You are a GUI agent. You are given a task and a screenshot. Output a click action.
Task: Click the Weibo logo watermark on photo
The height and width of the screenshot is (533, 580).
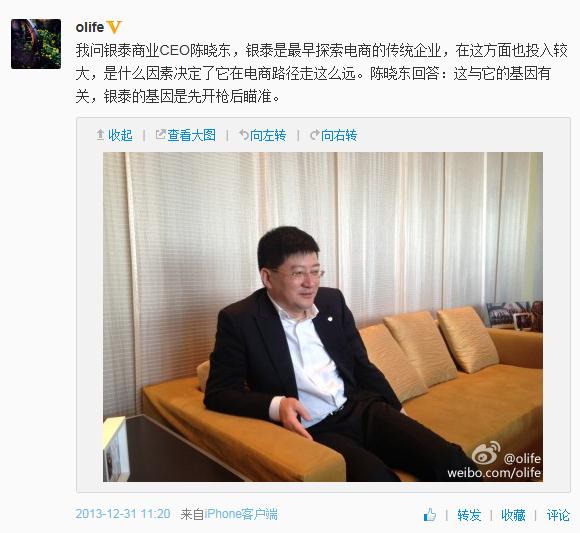pyautogui.click(x=486, y=453)
